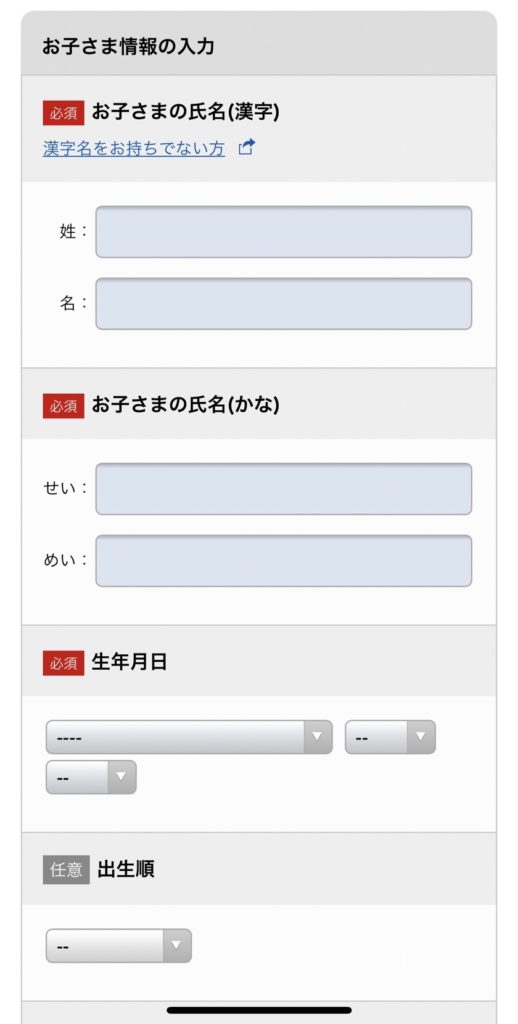Focus the 名 kanji given name field
Screen dimensions: 518x1024
pos(283,304)
